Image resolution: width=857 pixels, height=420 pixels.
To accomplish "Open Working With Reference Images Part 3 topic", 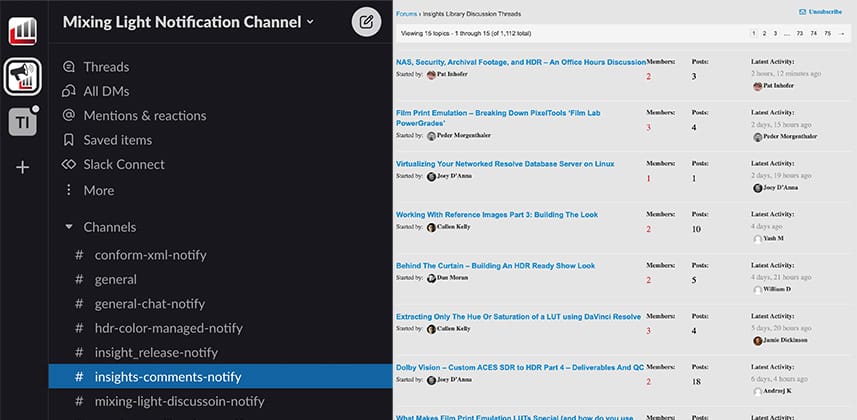I will [497, 215].
